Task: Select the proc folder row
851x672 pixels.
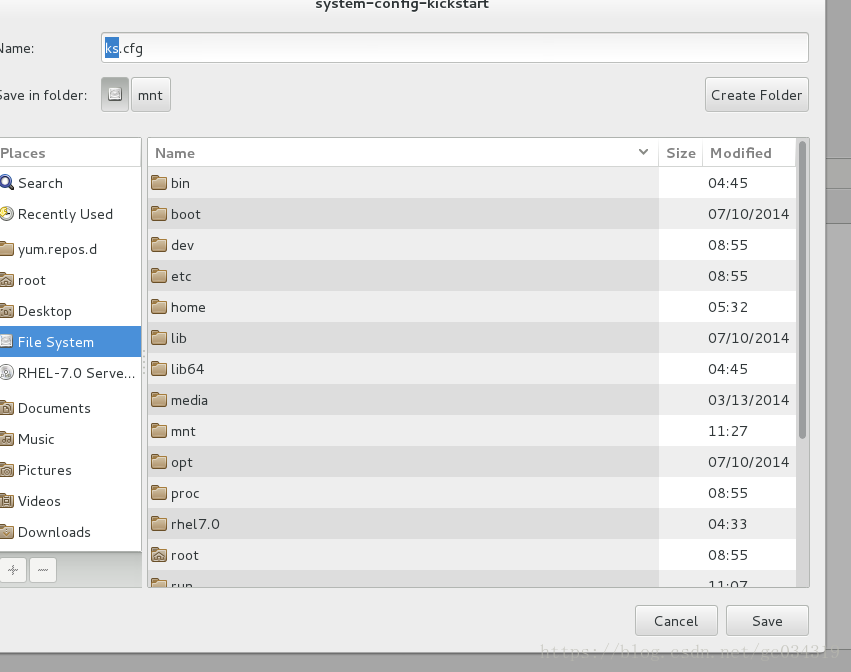Action: (x=472, y=493)
